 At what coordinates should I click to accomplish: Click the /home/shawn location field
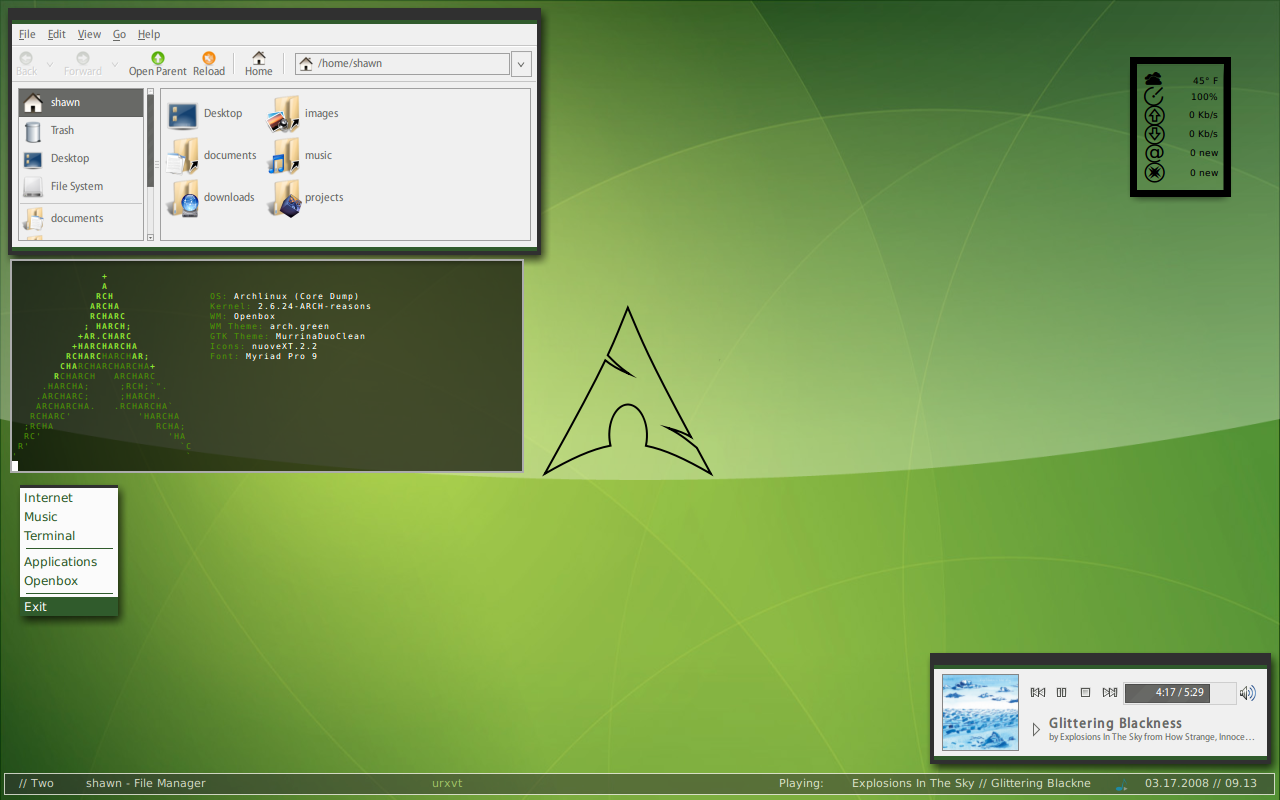(402, 64)
